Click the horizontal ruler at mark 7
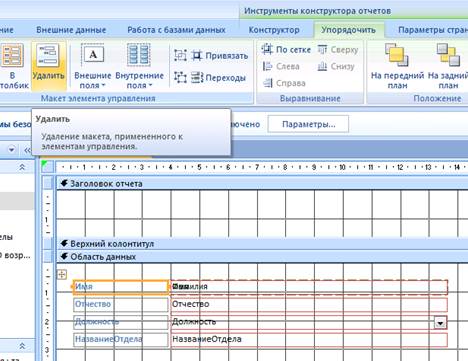Image resolution: width=468 pixels, height=361 pixels. tap(257, 167)
